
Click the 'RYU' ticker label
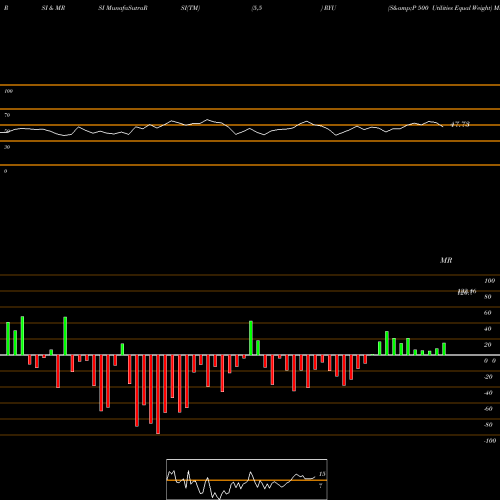(330, 8)
